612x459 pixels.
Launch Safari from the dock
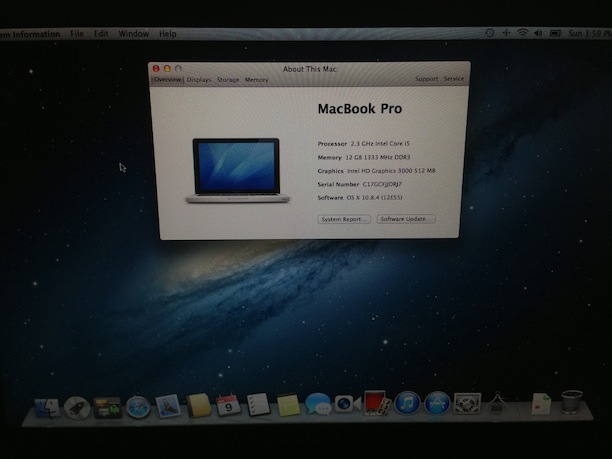click(137, 406)
